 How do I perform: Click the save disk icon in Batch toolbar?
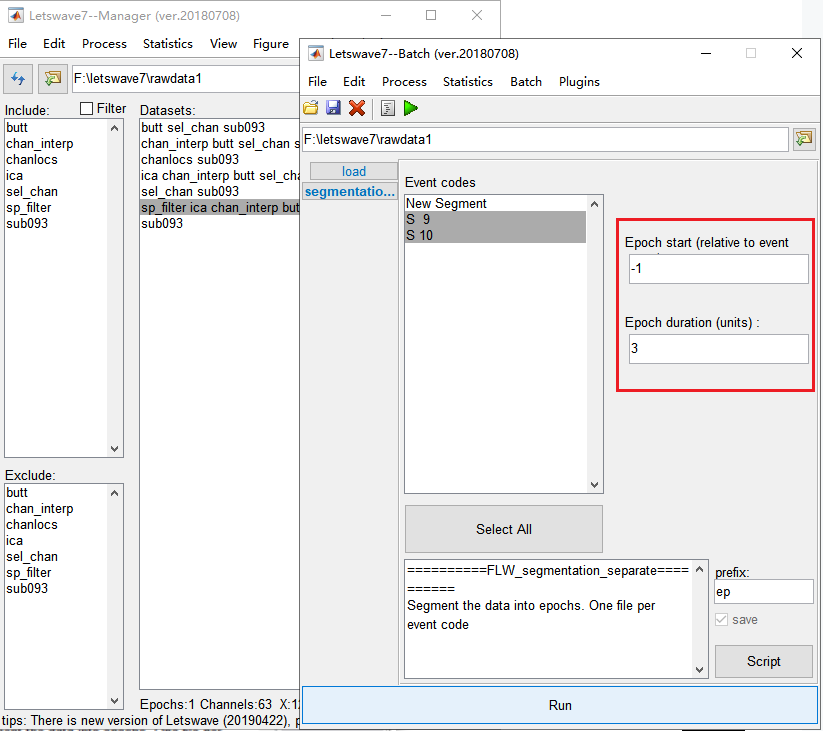333,108
